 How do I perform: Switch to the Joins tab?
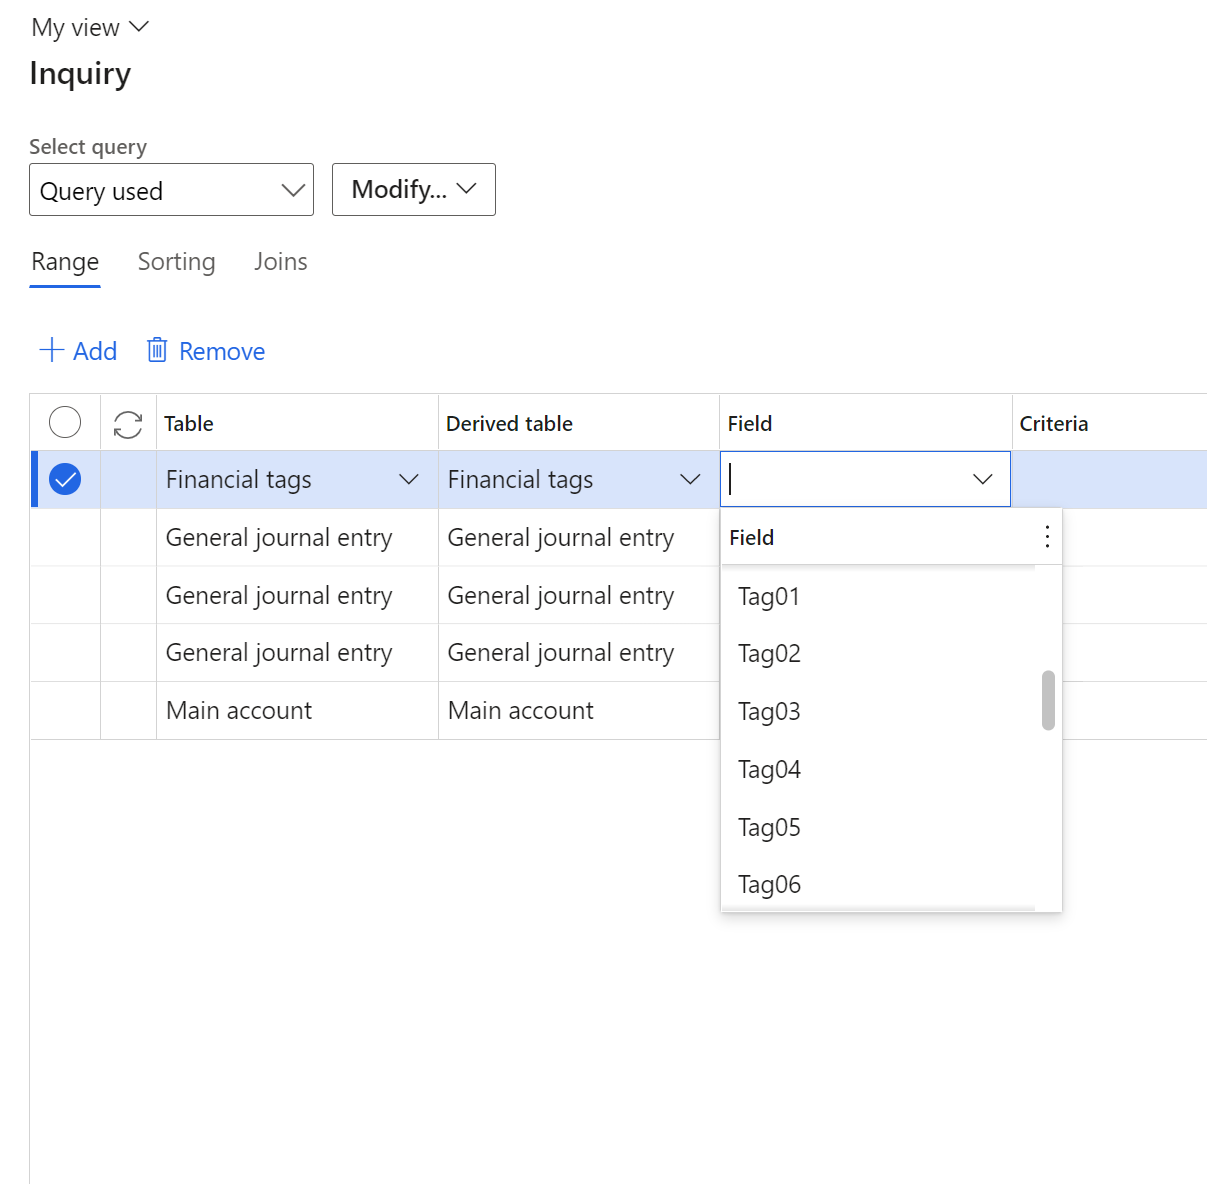tap(280, 262)
